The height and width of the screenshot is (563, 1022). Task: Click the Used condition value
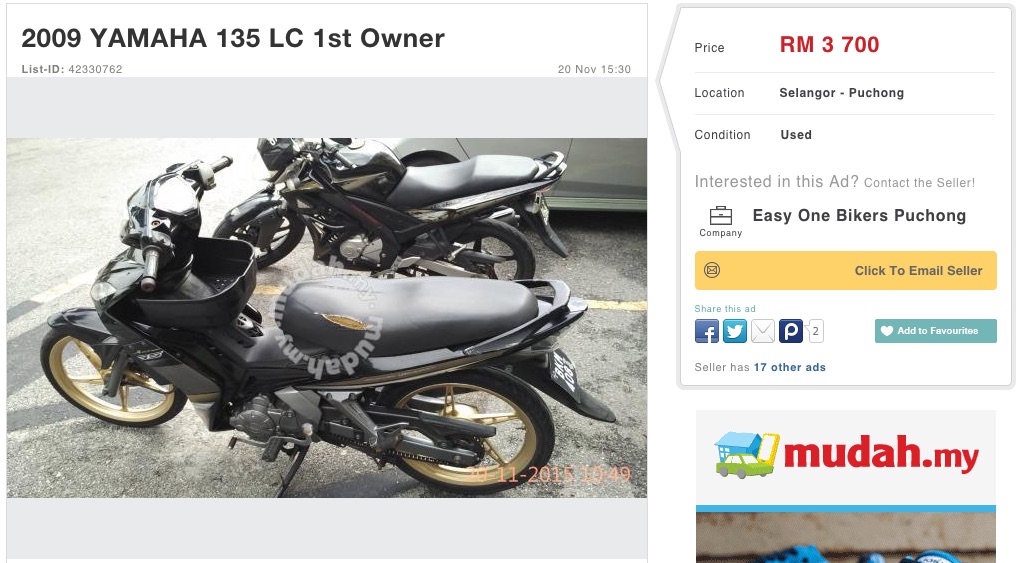coord(796,135)
